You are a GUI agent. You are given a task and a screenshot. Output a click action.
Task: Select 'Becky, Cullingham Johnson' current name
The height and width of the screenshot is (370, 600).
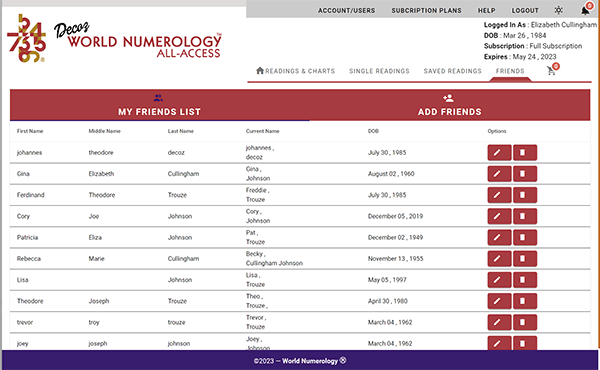[x=274, y=259]
